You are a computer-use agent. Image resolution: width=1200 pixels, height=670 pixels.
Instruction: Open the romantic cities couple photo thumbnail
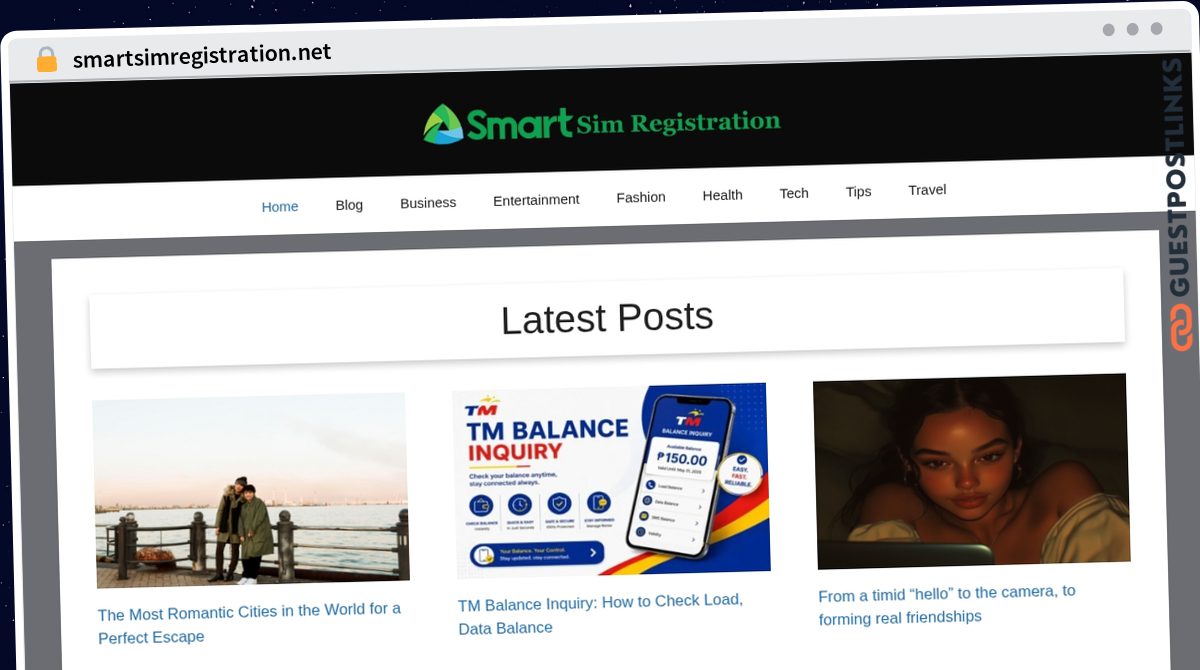(x=251, y=490)
